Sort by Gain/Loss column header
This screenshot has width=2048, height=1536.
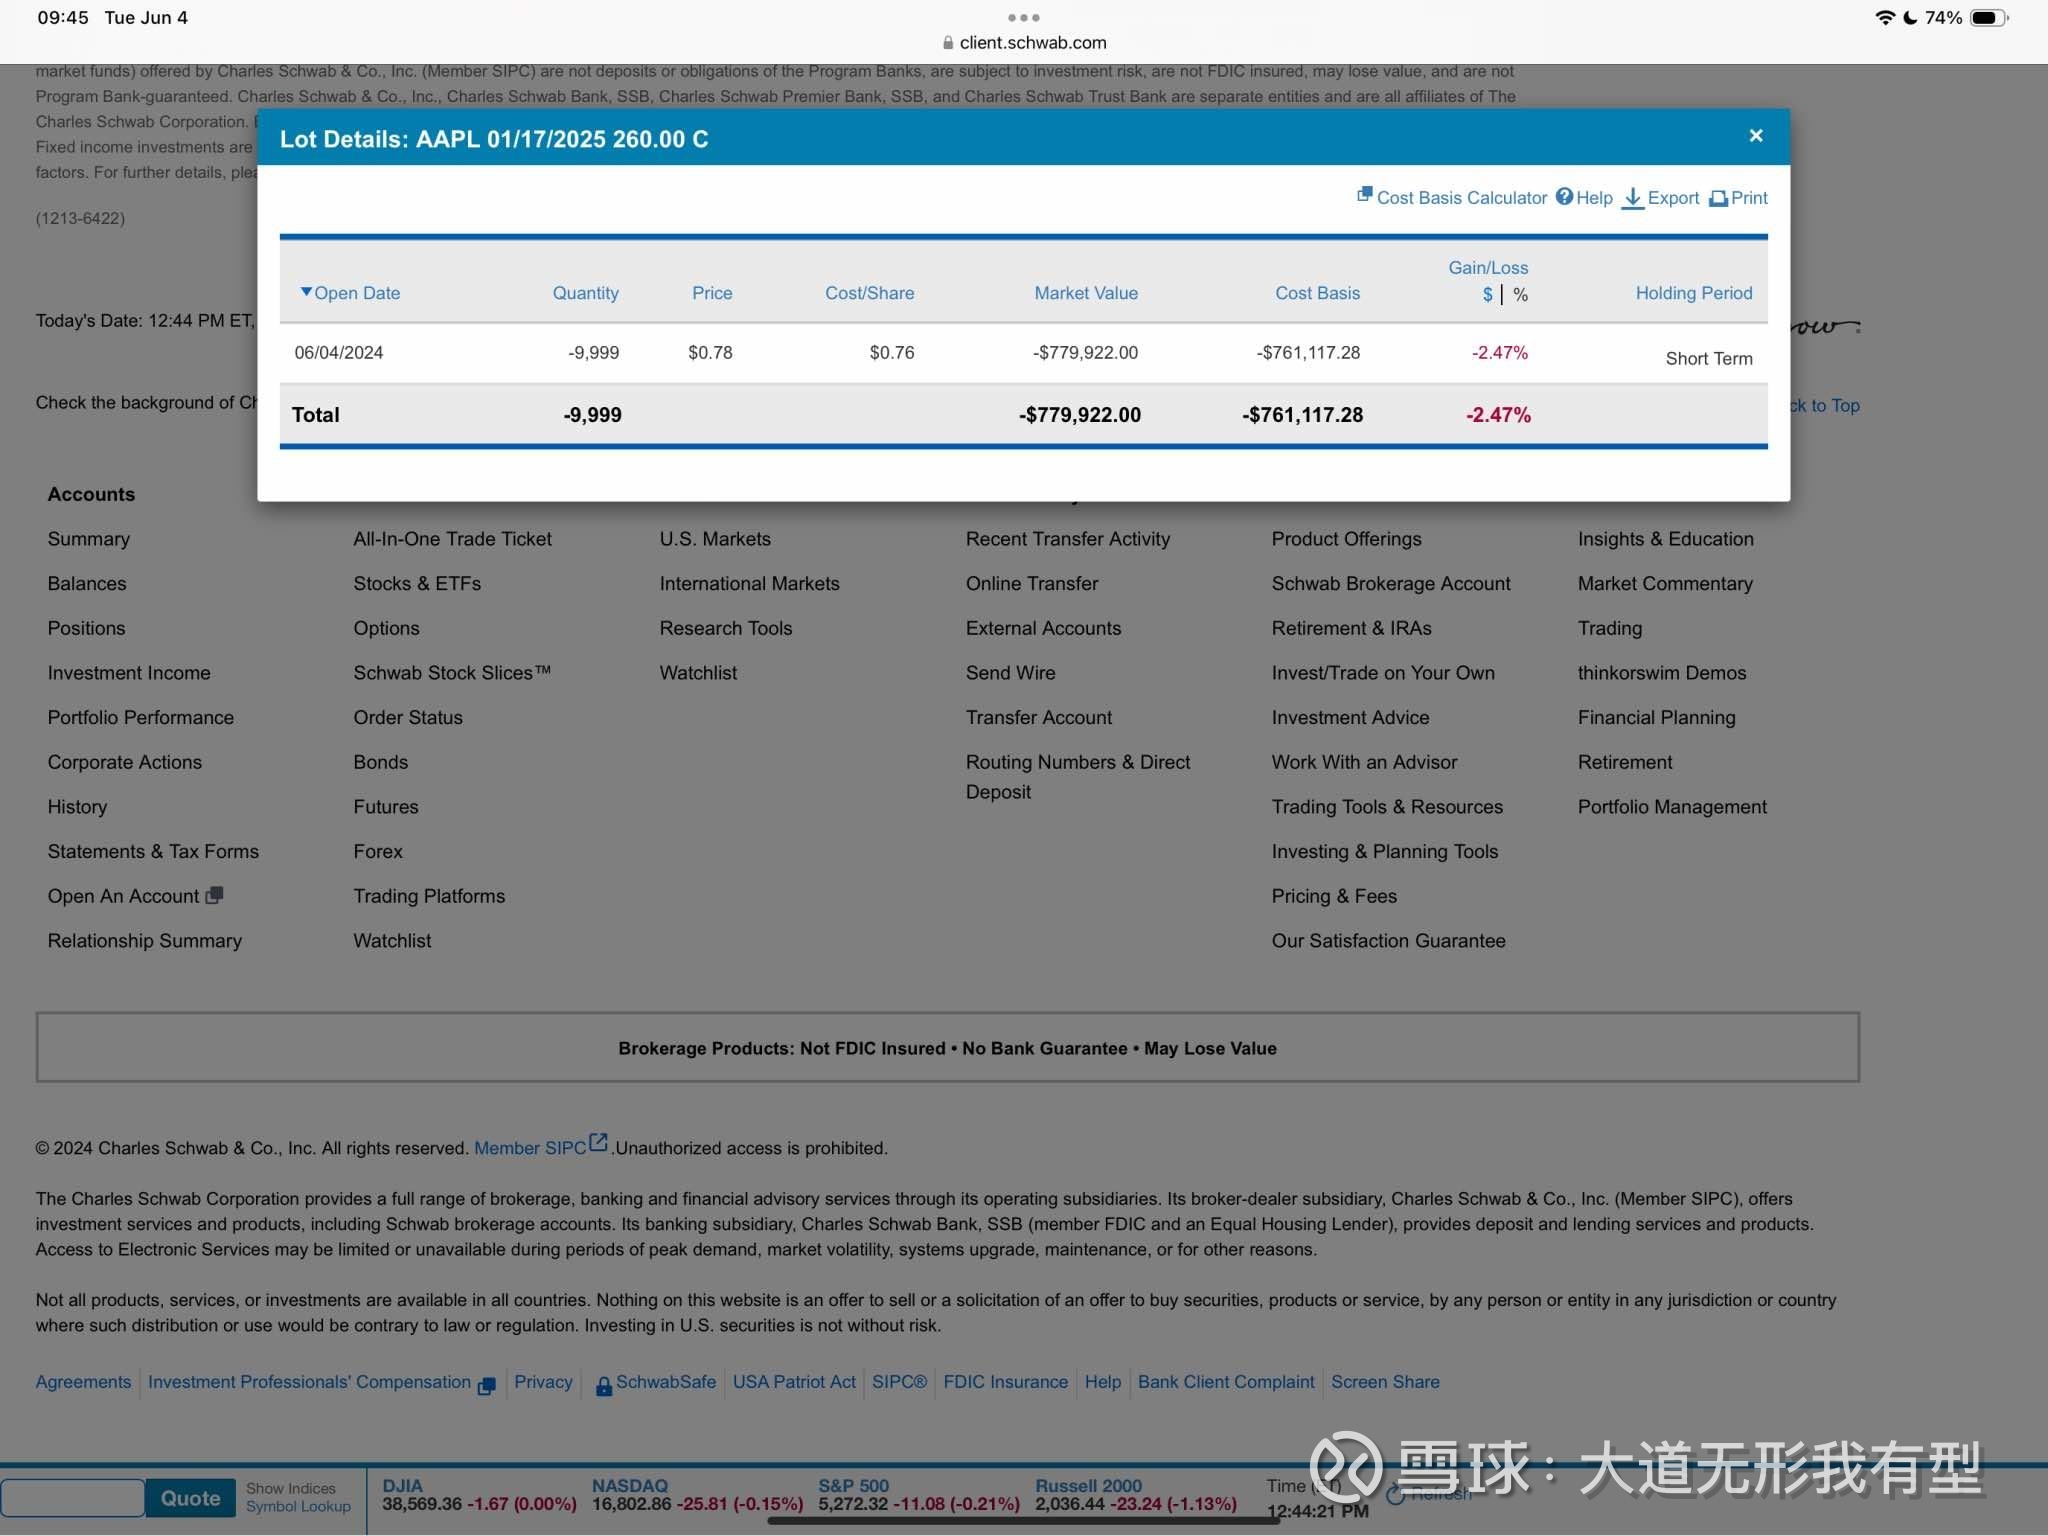[1488, 268]
